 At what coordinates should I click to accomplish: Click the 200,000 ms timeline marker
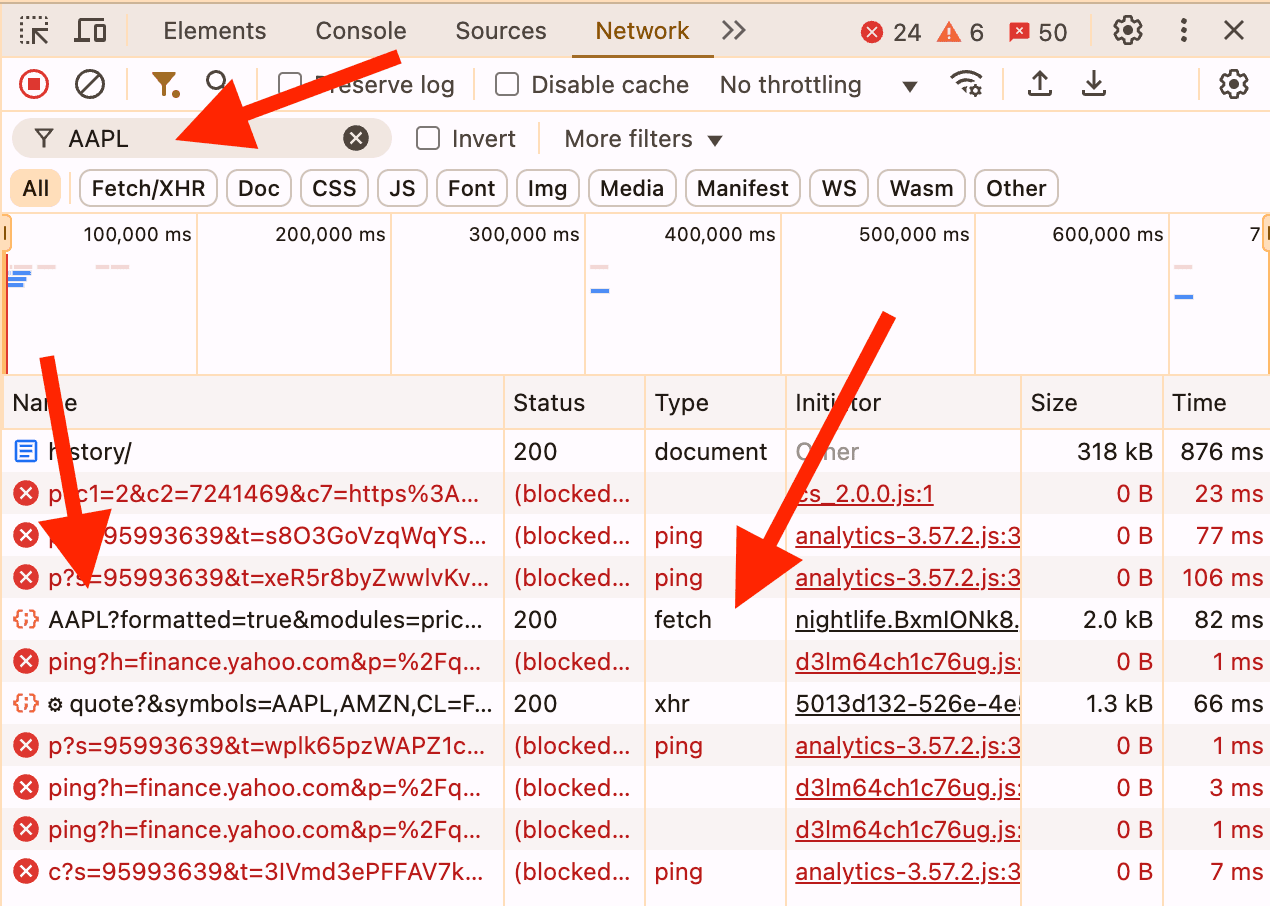(330, 235)
